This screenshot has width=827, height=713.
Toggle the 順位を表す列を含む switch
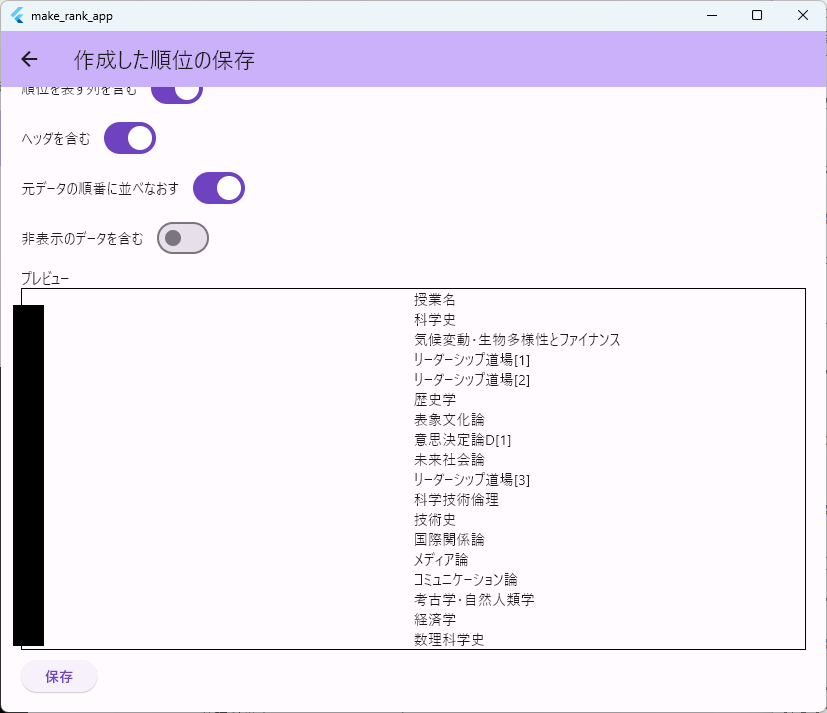177,94
